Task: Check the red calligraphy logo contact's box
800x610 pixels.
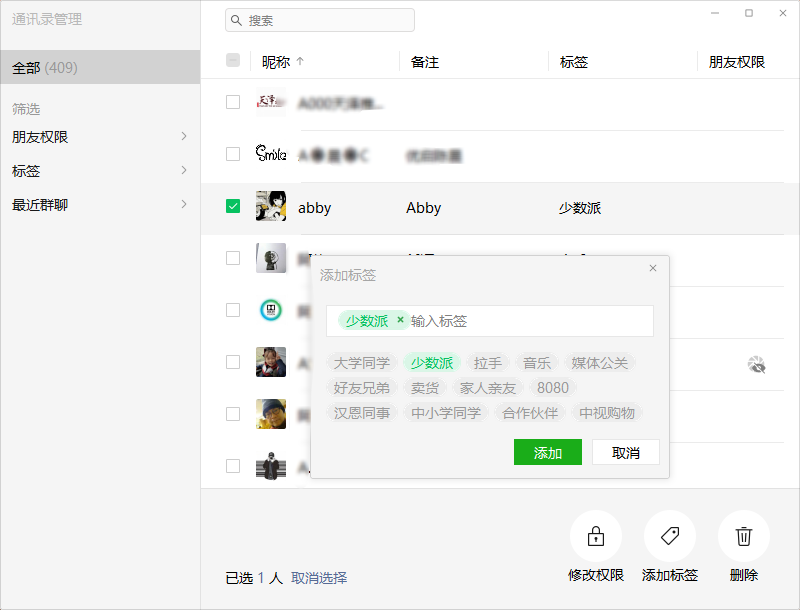Action: [233, 102]
